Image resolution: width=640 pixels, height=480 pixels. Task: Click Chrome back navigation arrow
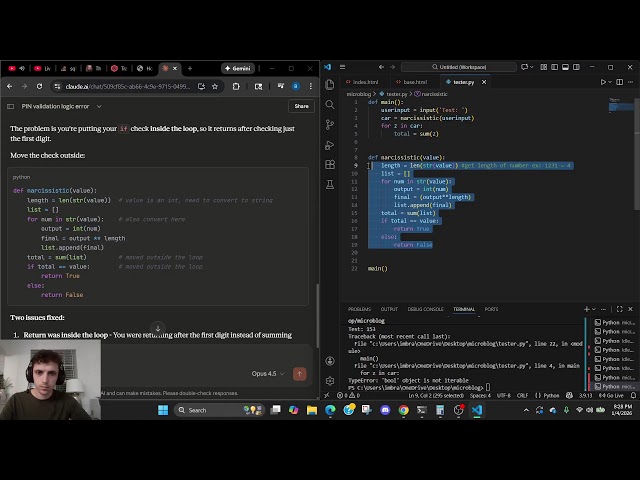[9, 86]
